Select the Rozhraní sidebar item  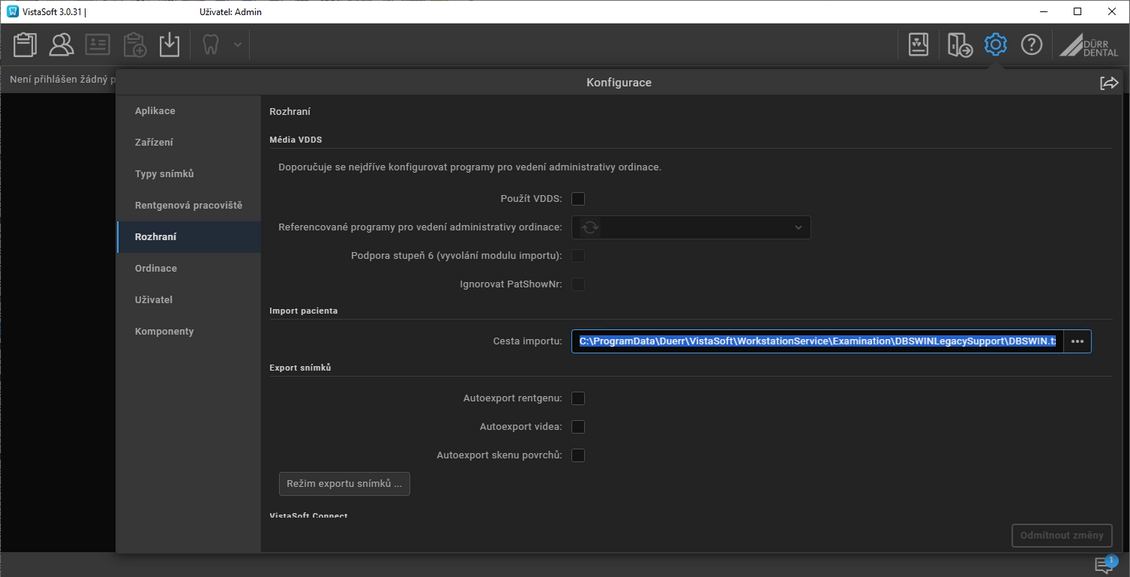tap(189, 237)
